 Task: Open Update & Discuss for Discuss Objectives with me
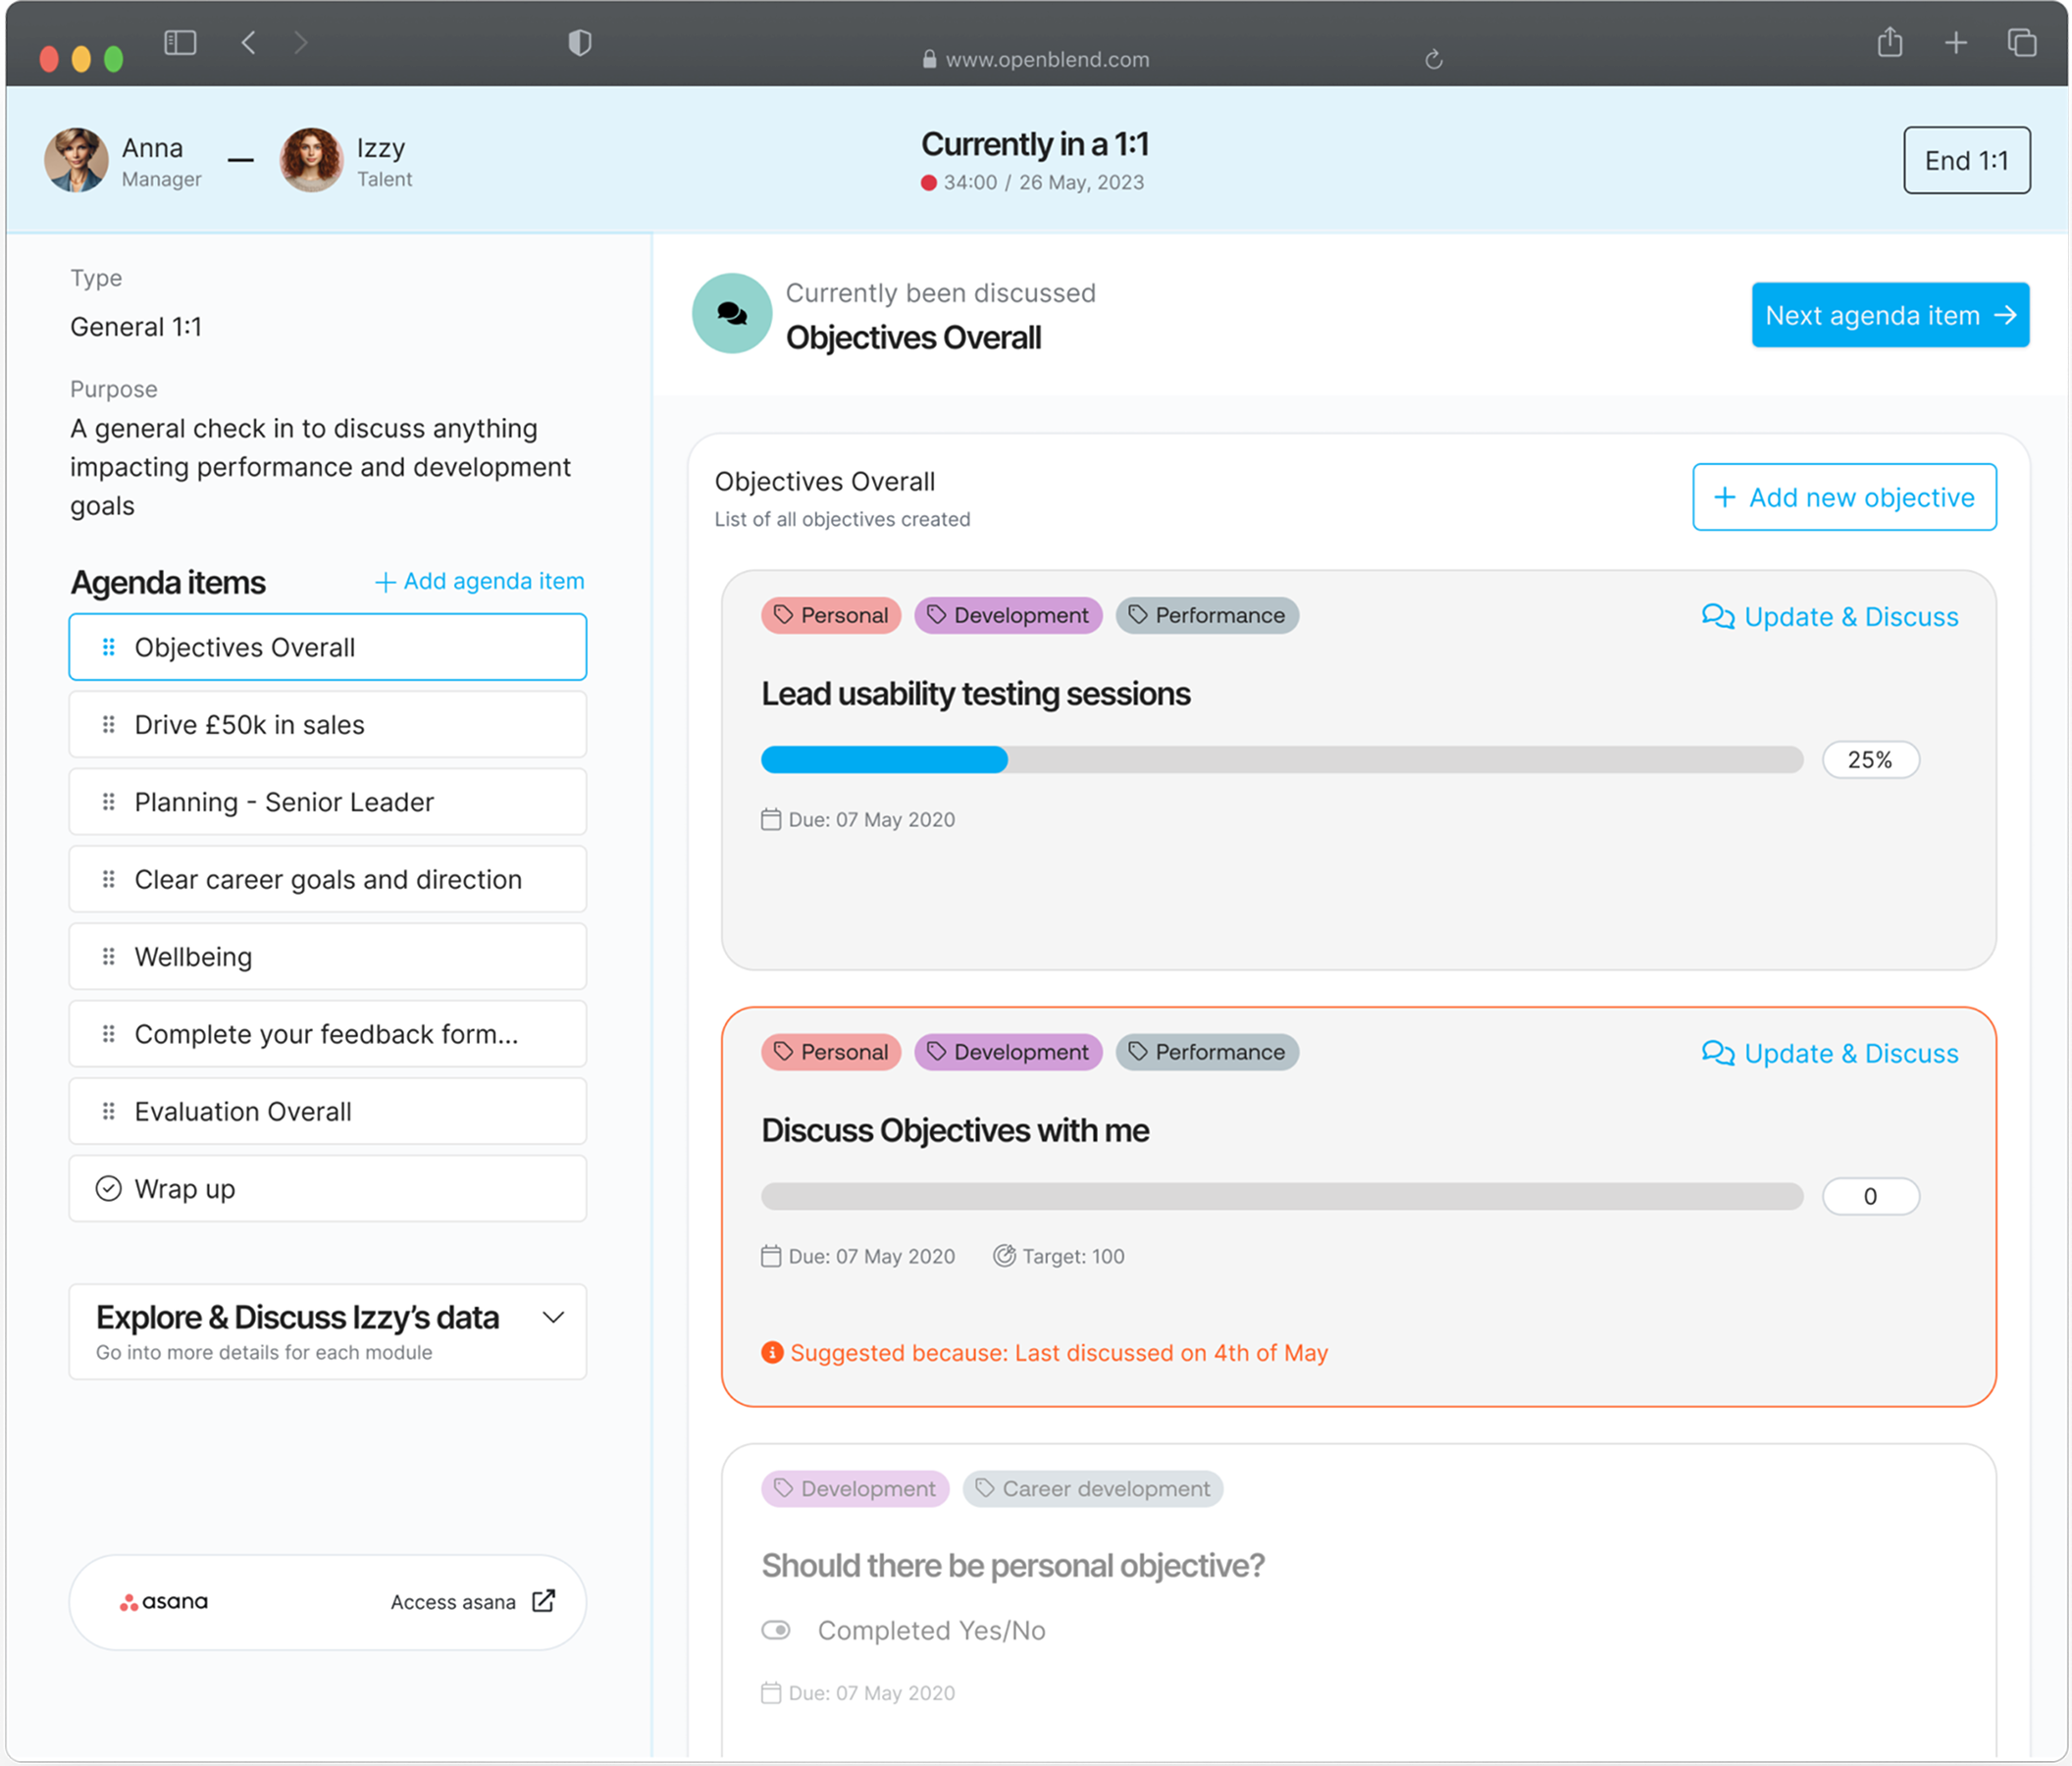[x=1829, y=1053]
